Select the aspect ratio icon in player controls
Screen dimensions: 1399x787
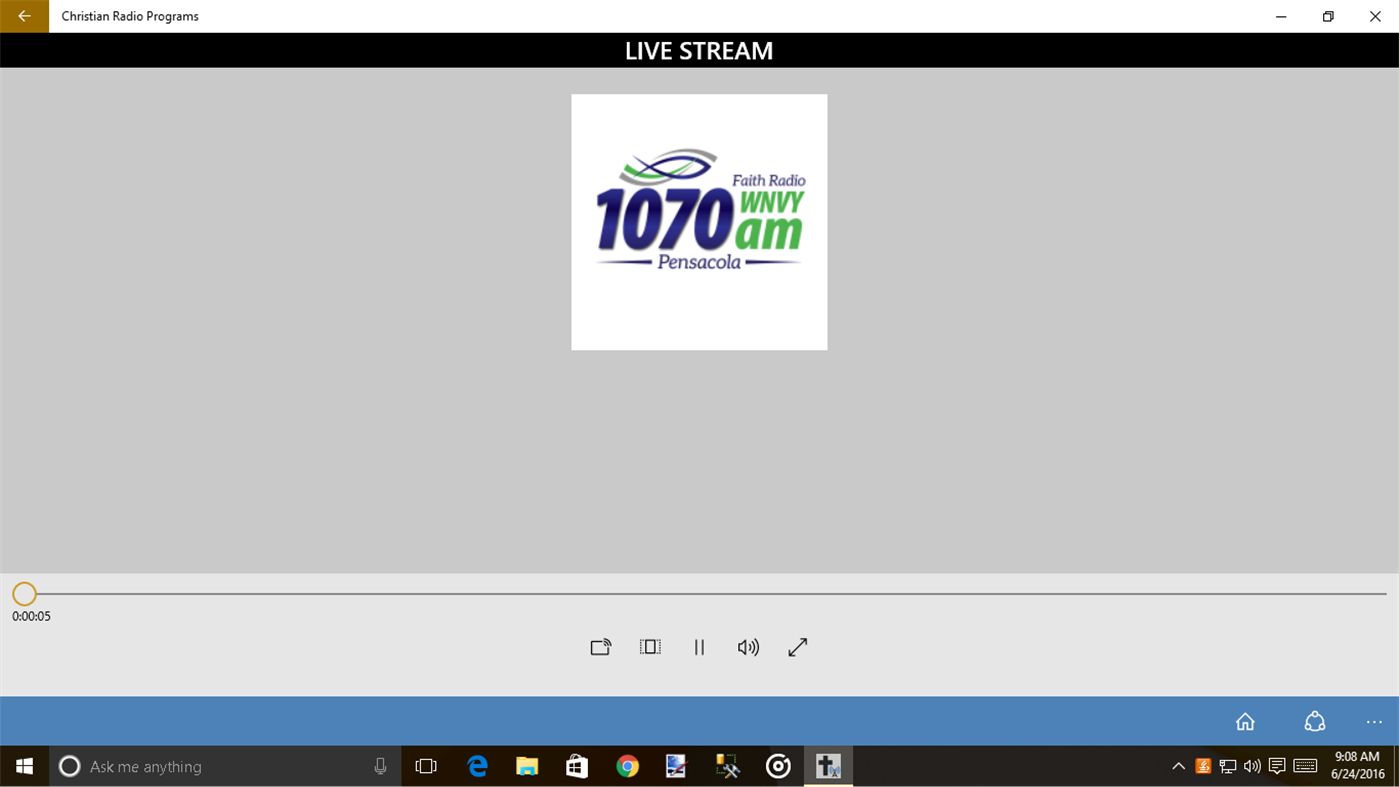click(x=649, y=646)
